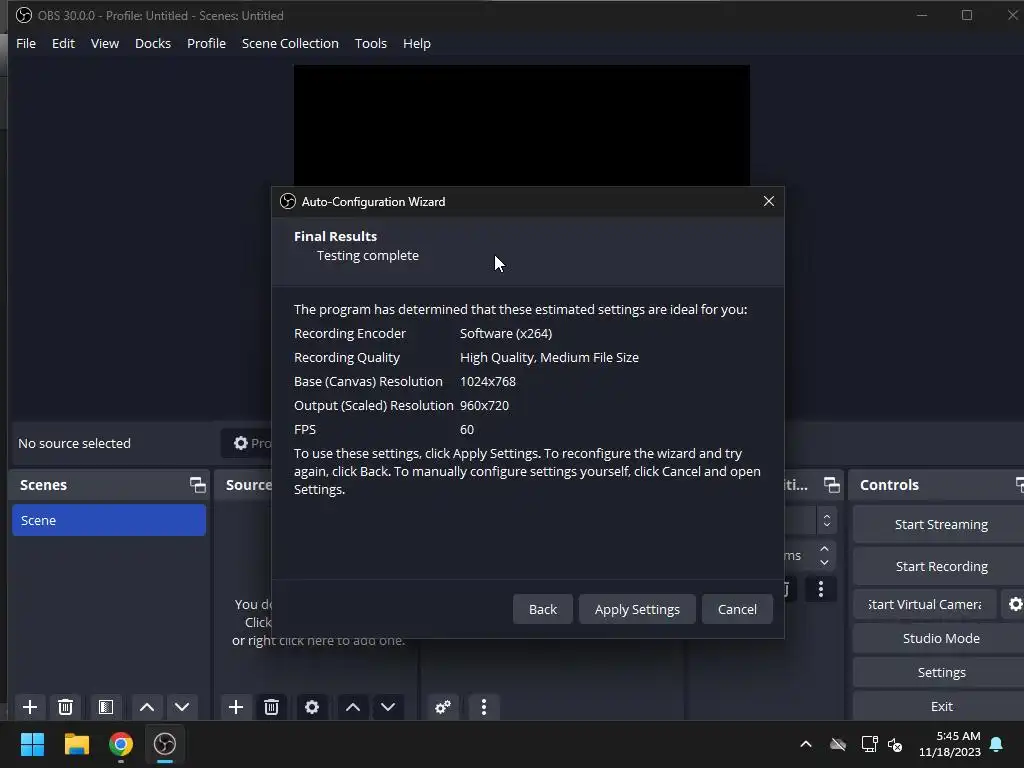Open the Tools menu
The height and width of the screenshot is (768, 1024).
(x=370, y=43)
